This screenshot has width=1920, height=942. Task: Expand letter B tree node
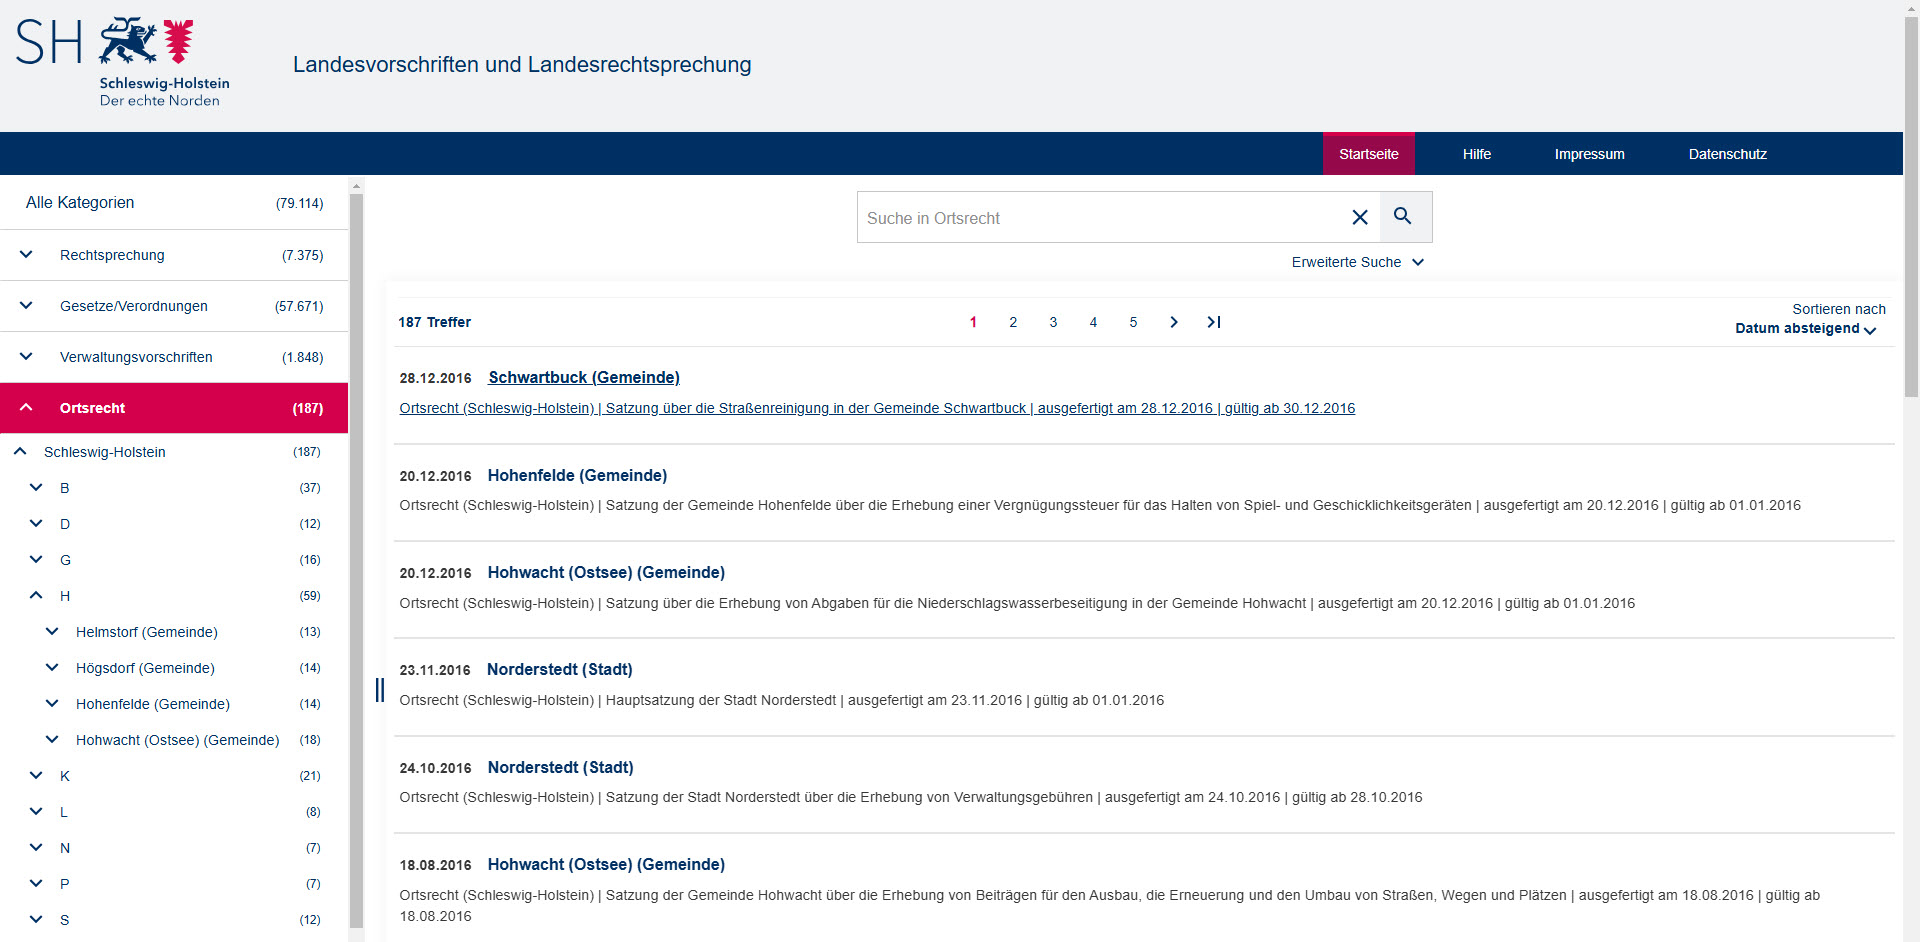36,488
